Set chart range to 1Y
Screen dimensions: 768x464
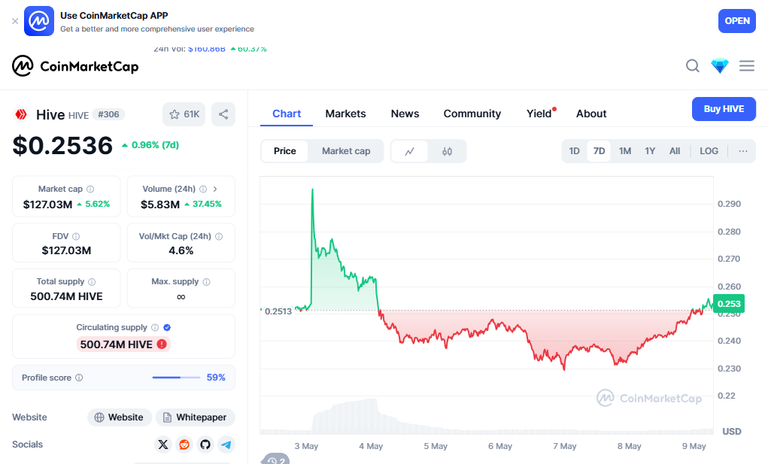[650, 151]
